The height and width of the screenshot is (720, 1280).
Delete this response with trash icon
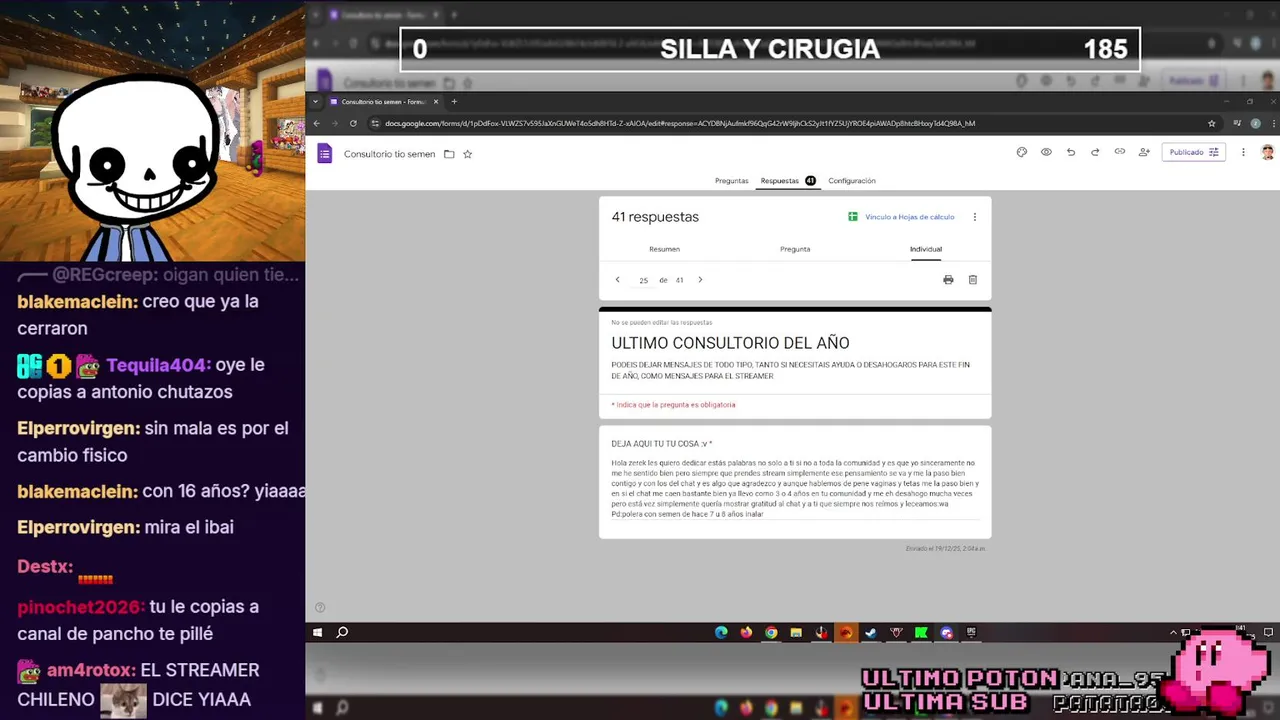(x=972, y=280)
